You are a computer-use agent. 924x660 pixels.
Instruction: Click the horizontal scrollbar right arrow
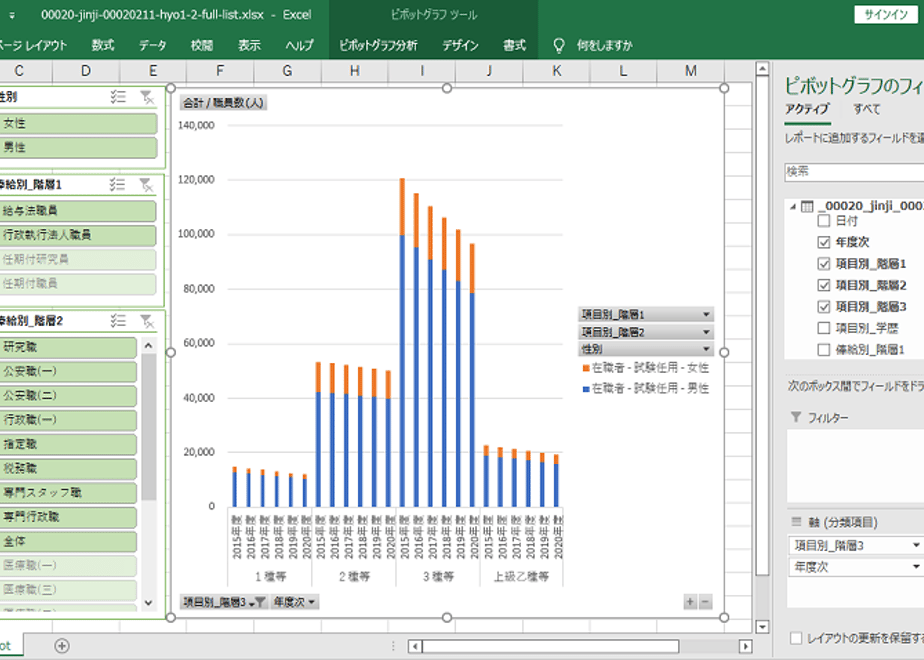[745, 646]
